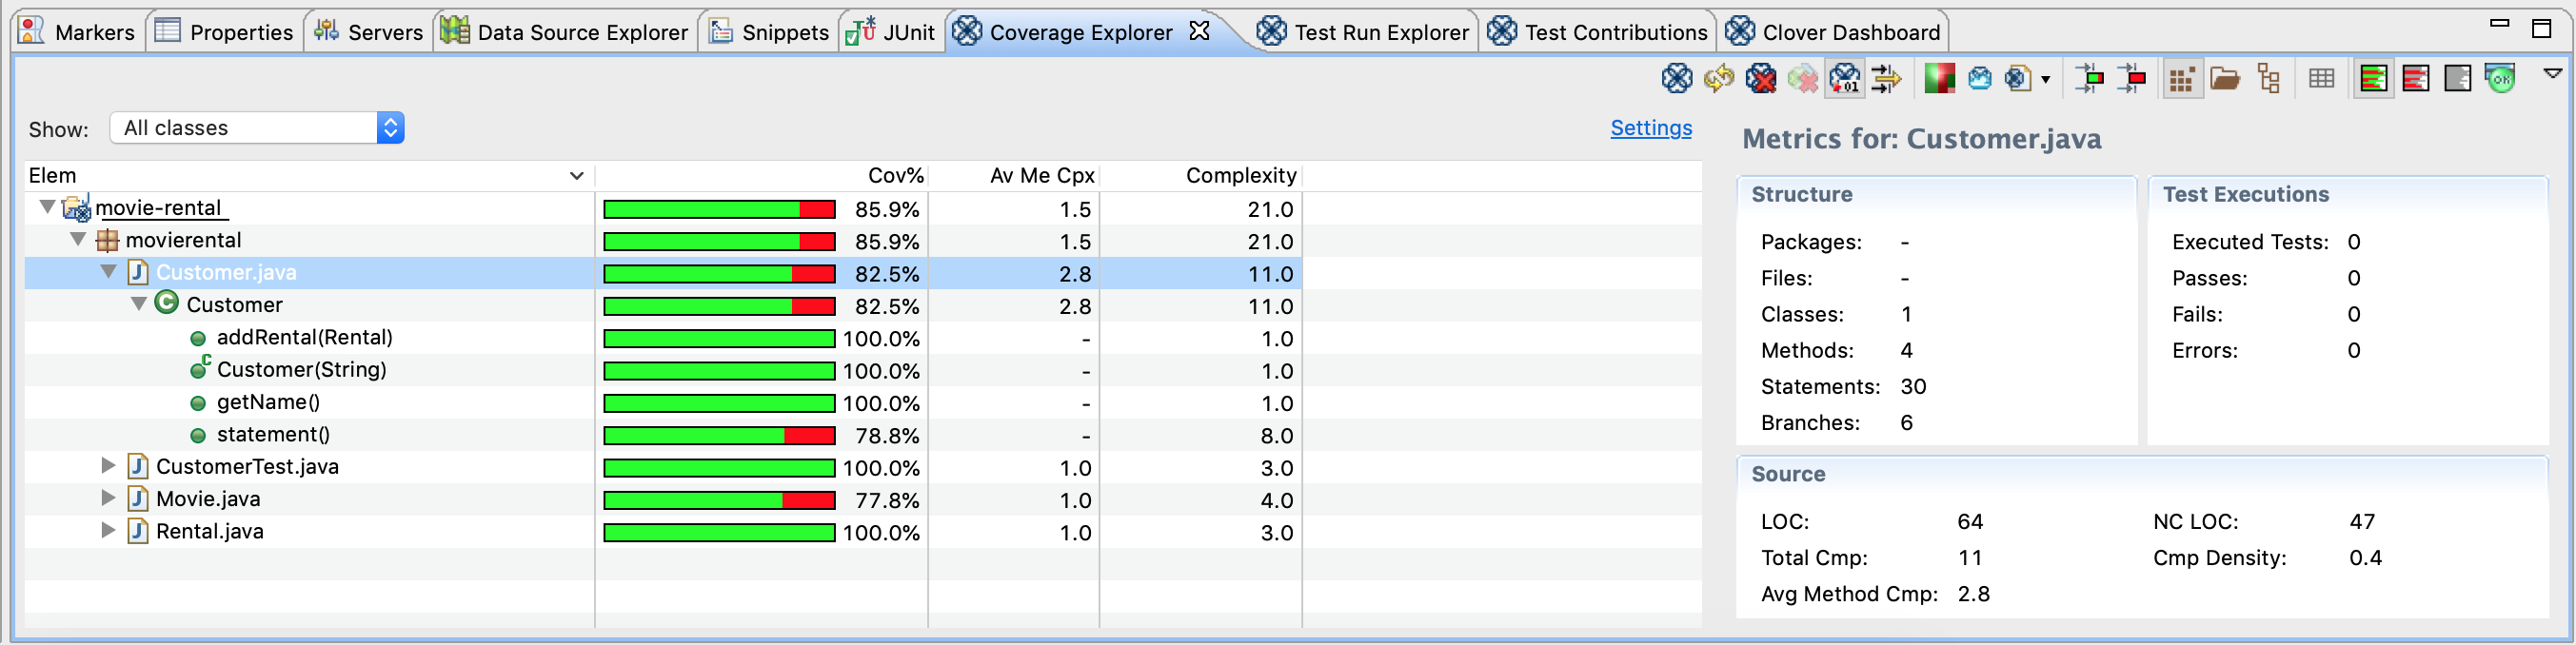This screenshot has width=2576, height=645.
Task: Click the movierental package icon
Action: (107, 240)
